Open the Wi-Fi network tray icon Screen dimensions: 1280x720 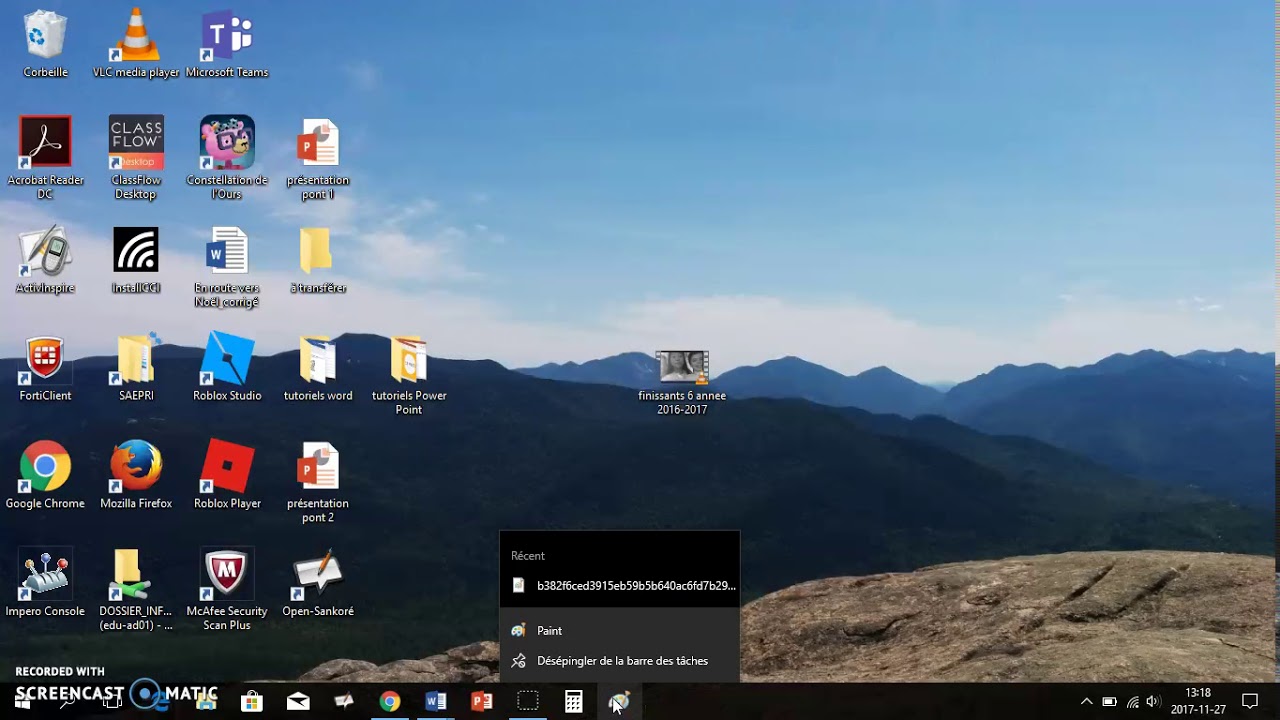(x=1132, y=702)
